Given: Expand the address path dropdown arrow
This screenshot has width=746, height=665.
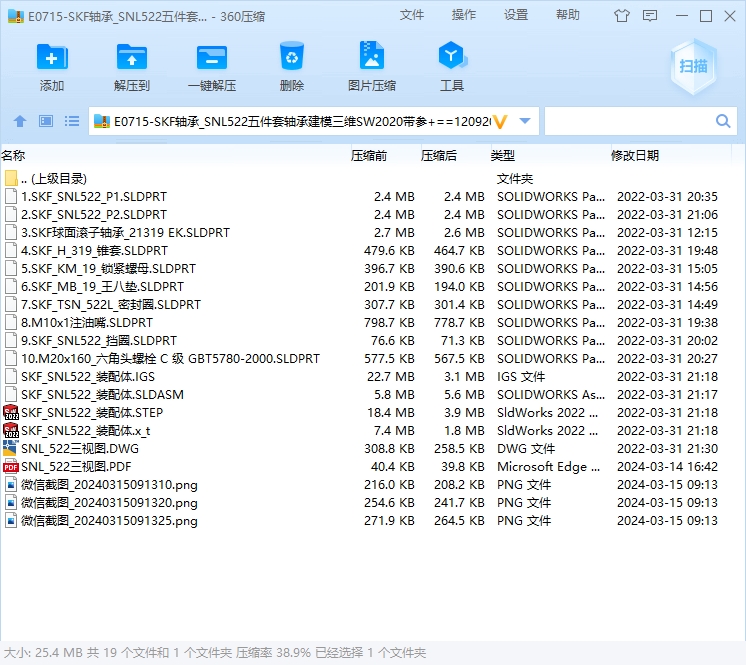Looking at the screenshot, I should click(525, 121).
